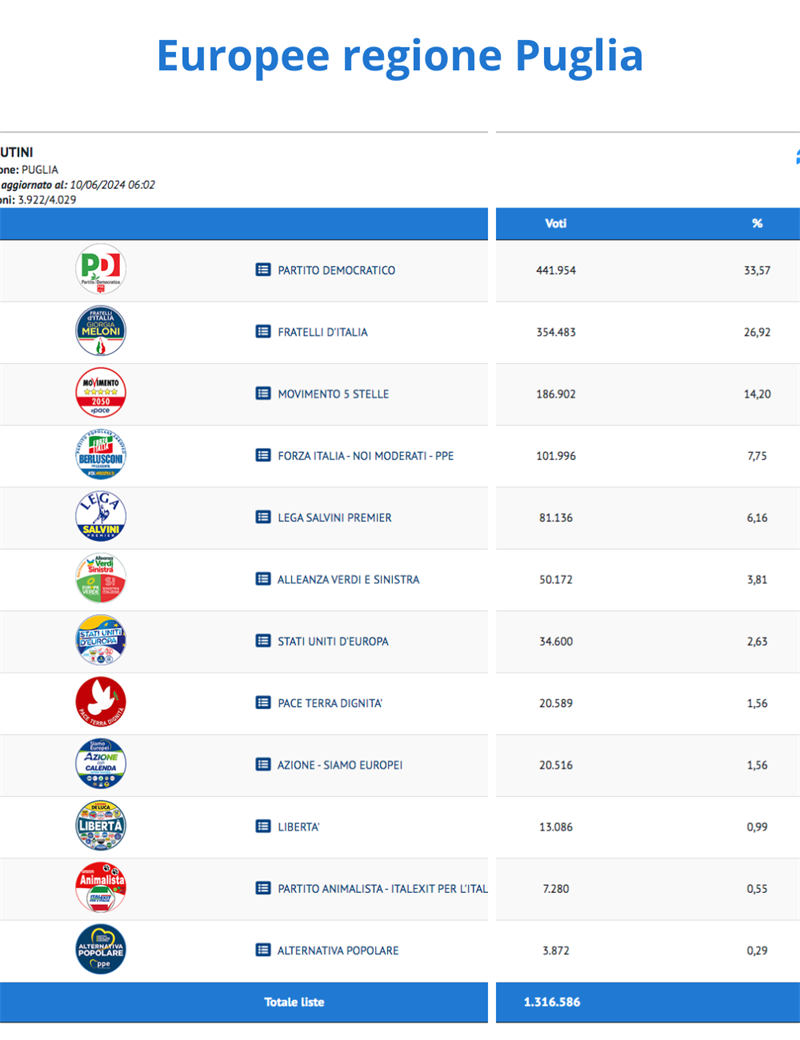
Task: Select the ALTERNATIVA POPOLARE list name
Action: pos(338,950)
